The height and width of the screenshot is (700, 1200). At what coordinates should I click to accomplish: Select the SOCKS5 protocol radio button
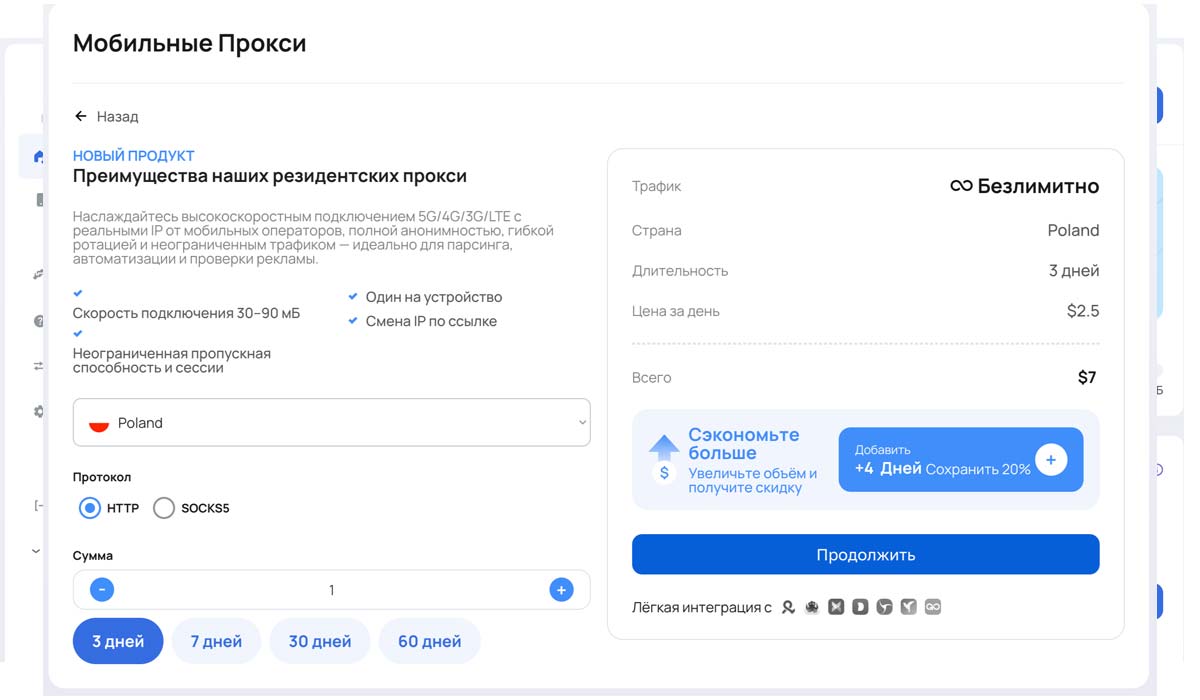pos(164,508)
